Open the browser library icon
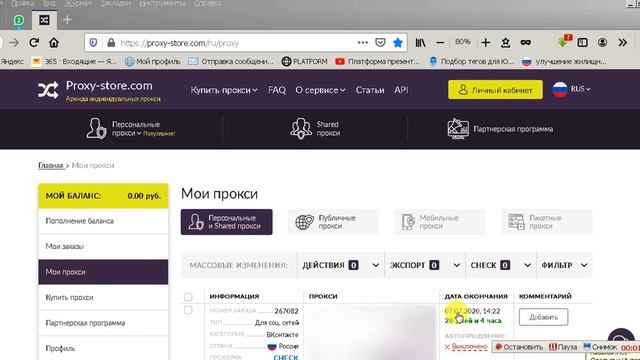Screen dimensions: 640x360 tap(420, 42)
